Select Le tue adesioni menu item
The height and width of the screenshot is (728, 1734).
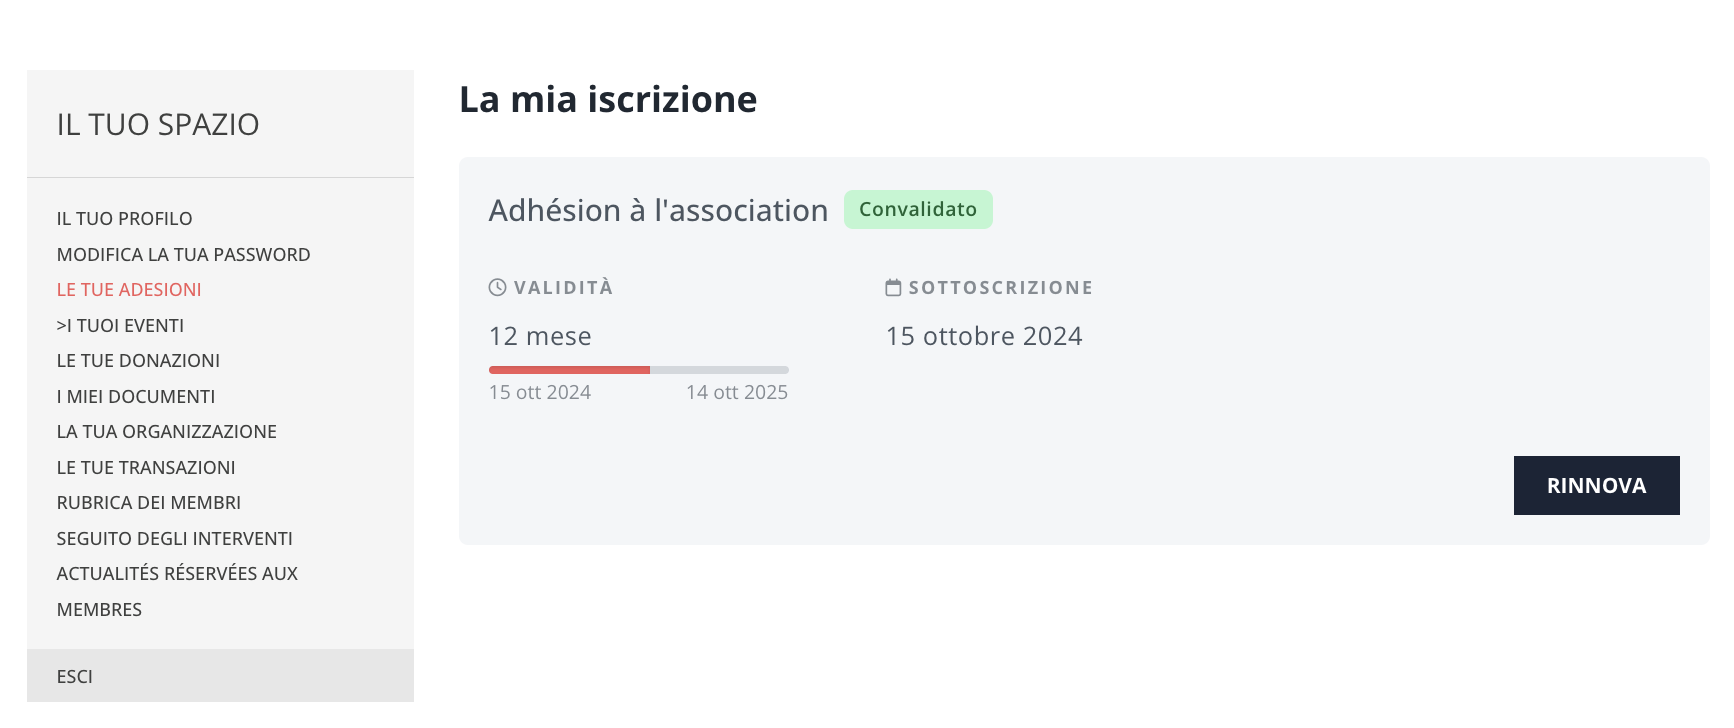(129, 290)
